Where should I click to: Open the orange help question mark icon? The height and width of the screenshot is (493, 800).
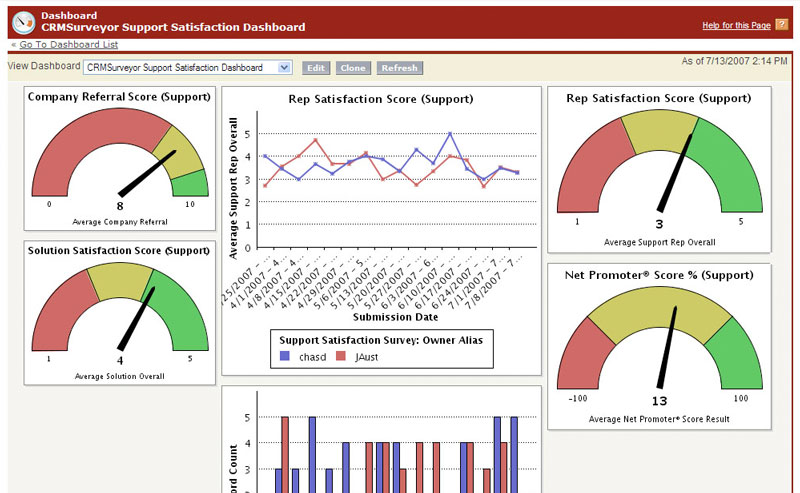tap(781, 24)
